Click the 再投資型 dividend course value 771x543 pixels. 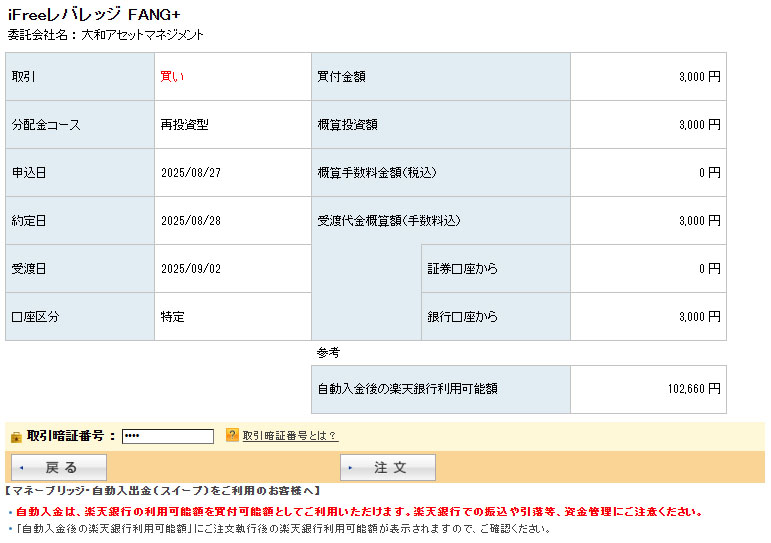(184, 125)
